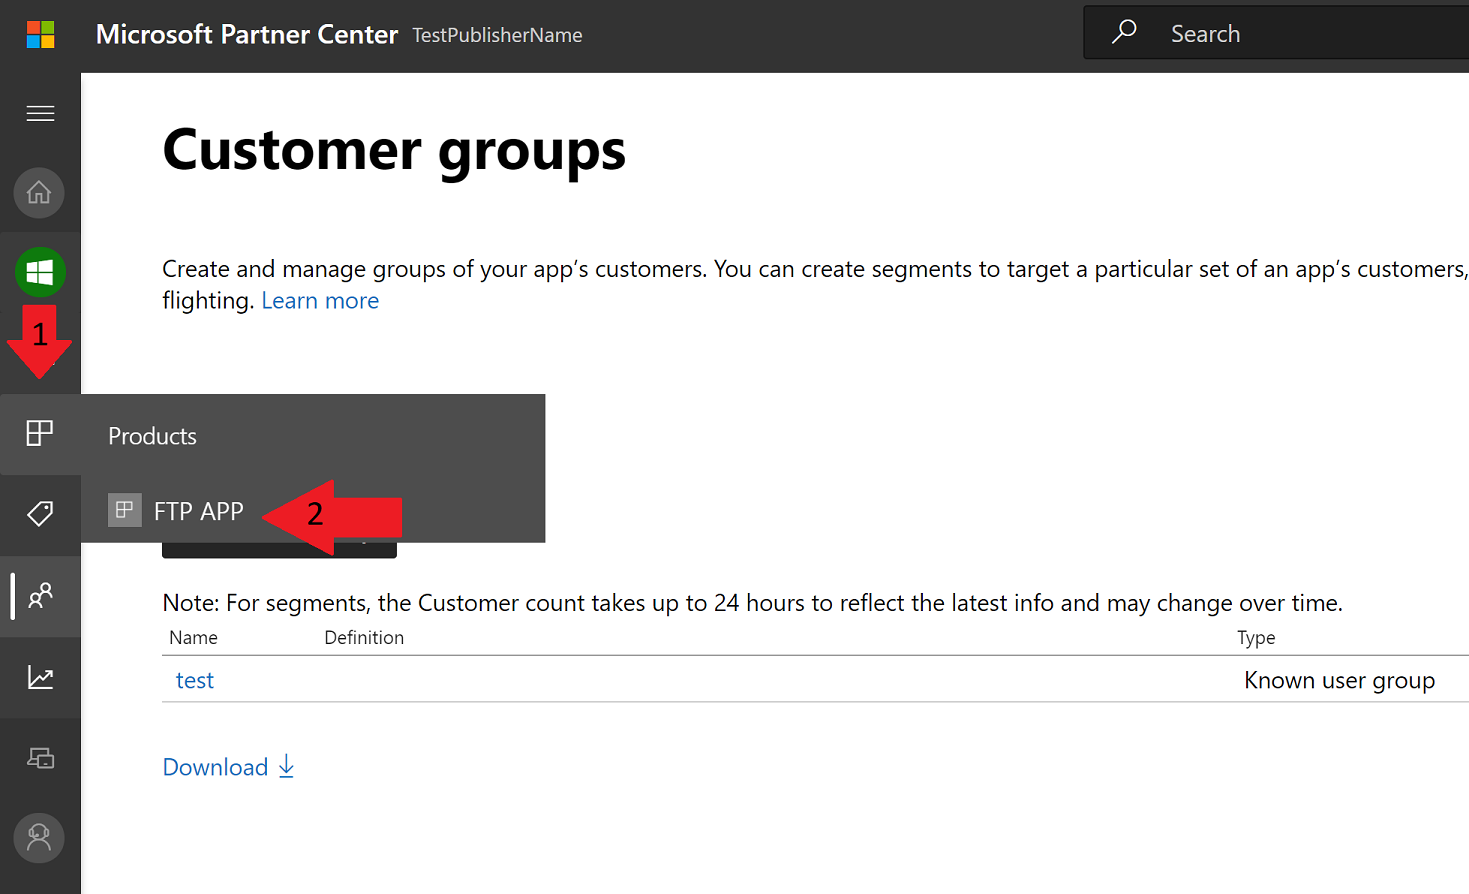Follow the Learn more link
The height and width of the screenshot is (894, 1469).
pos(320,301)
